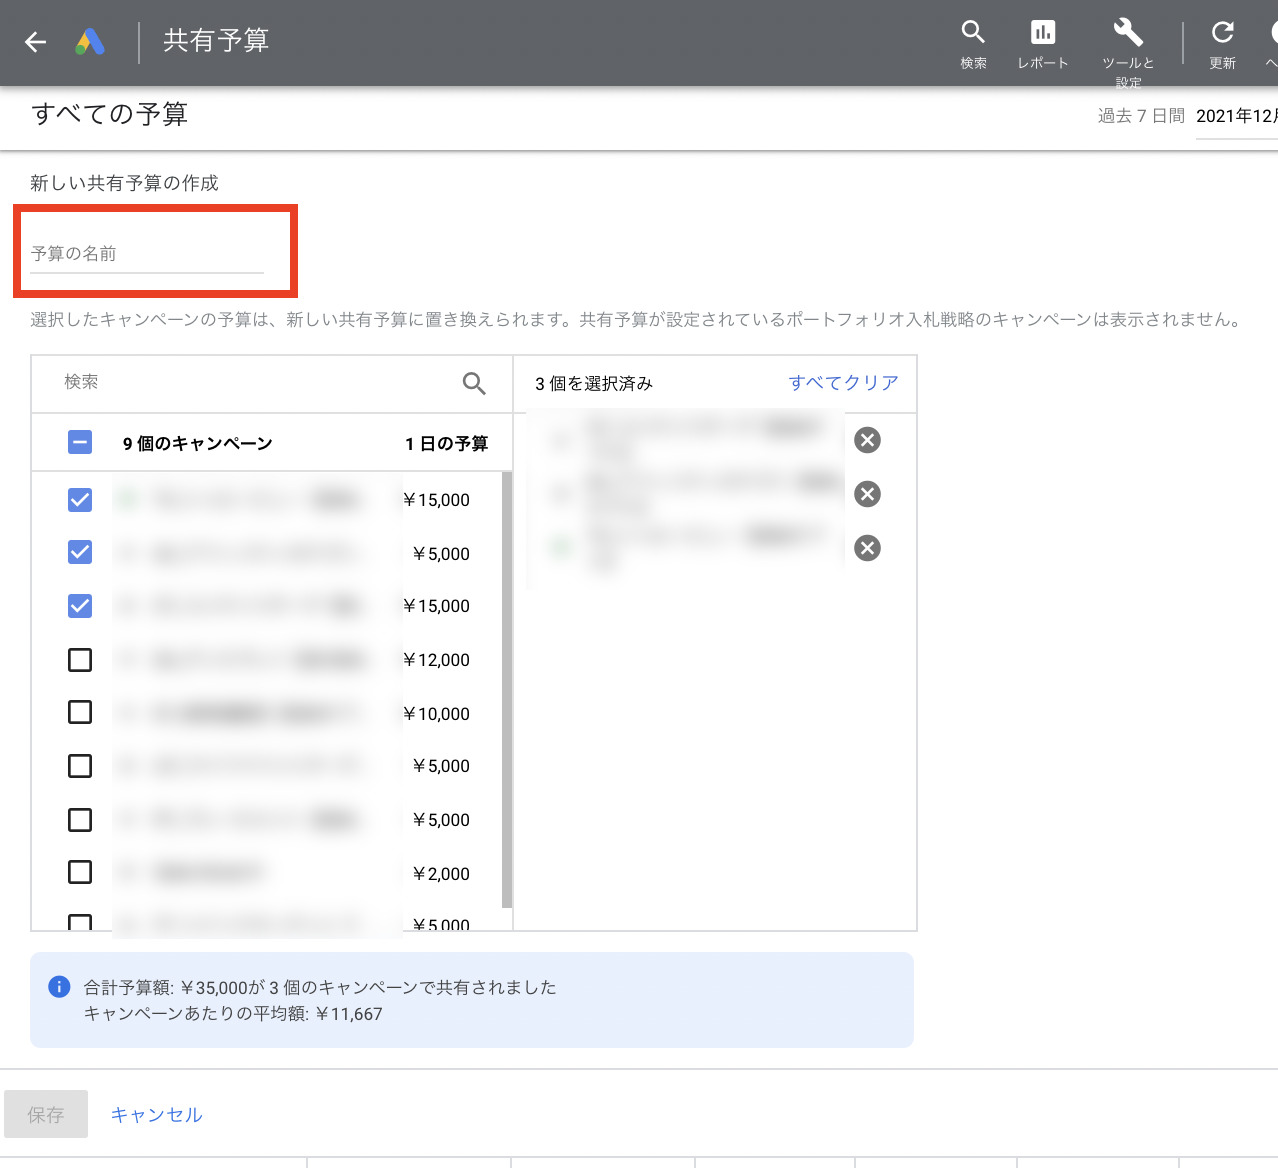Remove the last selected campaign via its X icon
This screenshot has width=1278, height=1168.
(866, 548)
